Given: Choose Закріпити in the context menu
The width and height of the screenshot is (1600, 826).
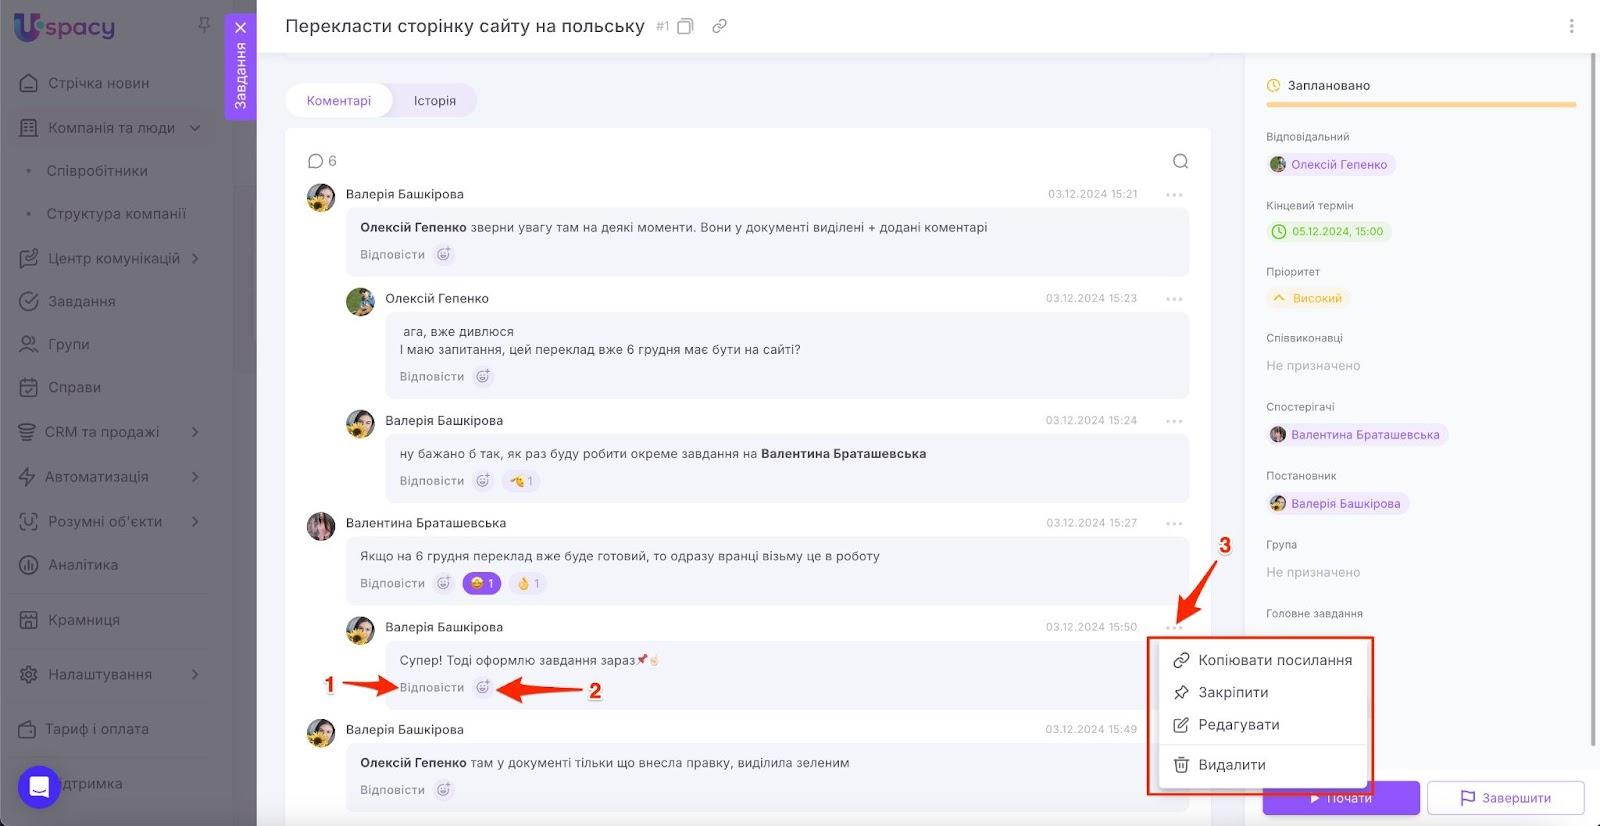Looking at the screenshot, I should coord(1263,692).
